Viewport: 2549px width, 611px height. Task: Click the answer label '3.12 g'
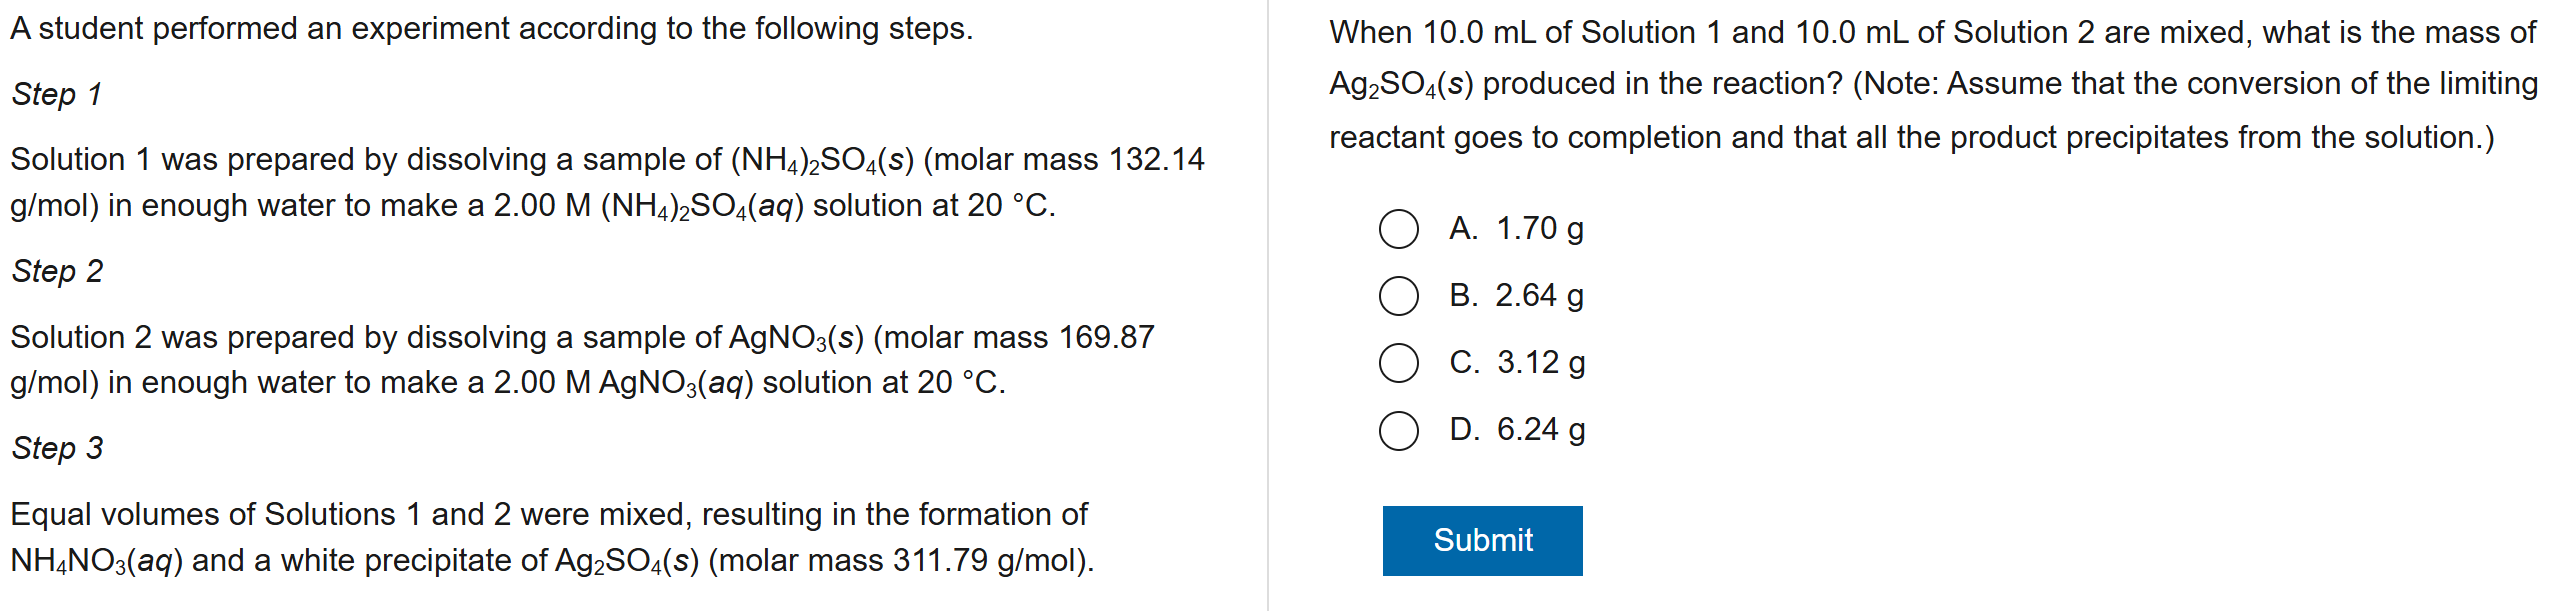tap(1541, 363)
